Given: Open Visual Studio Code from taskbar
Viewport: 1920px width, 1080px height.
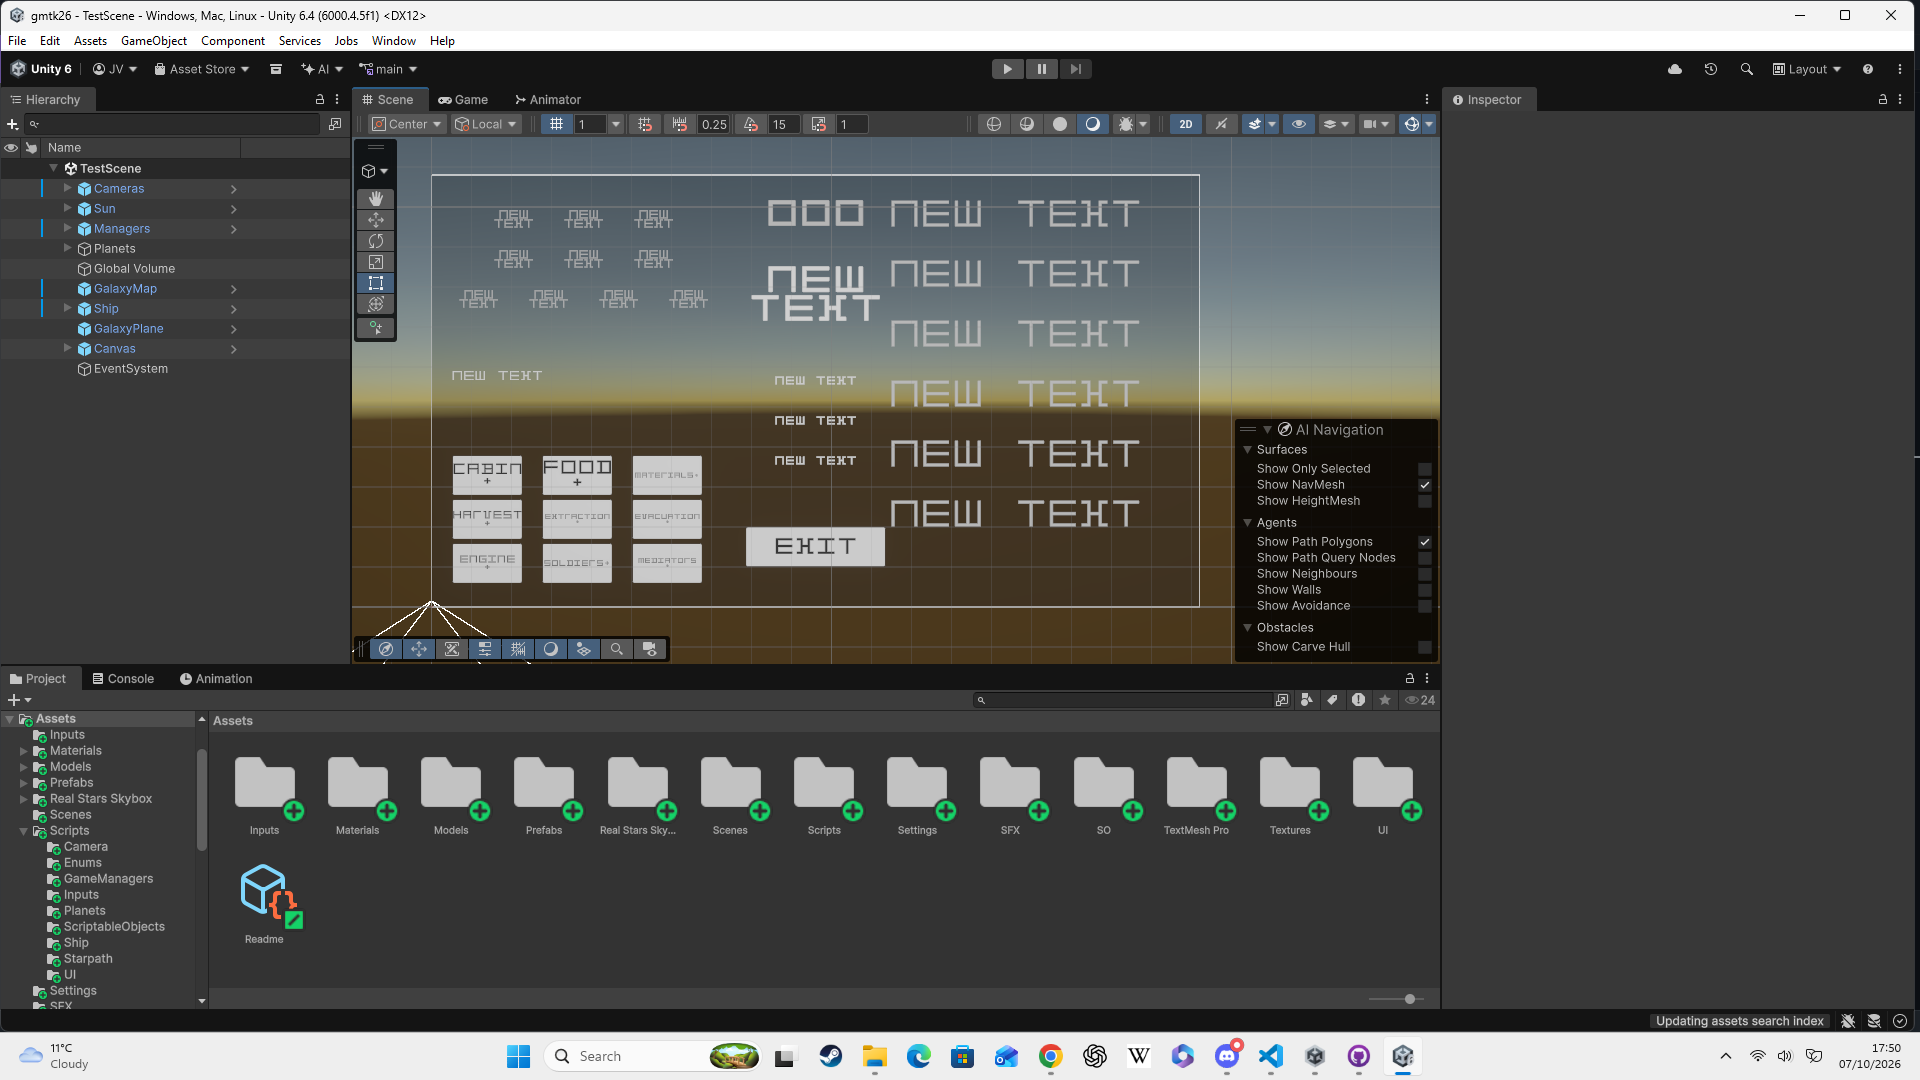Looking at the screenshot, I should click(1271, 1056).
